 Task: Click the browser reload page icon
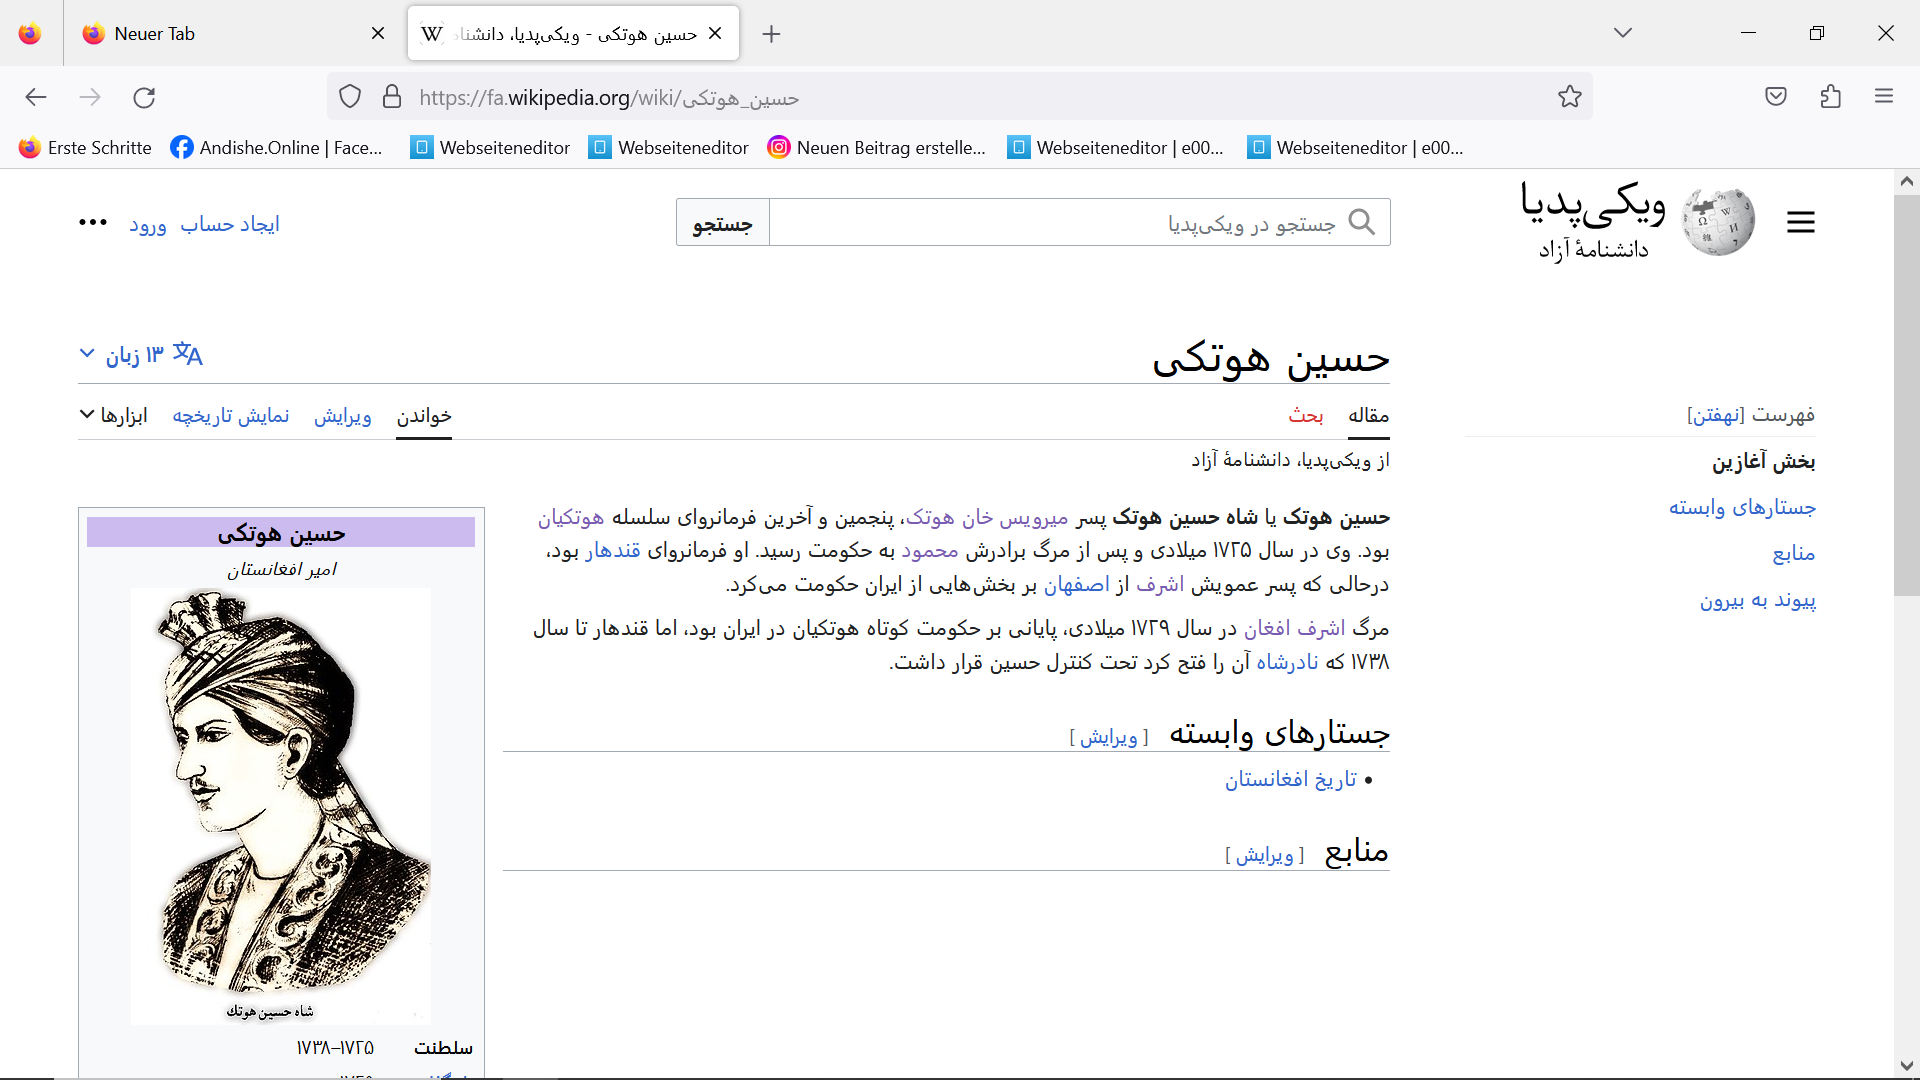pyautogui.click(x=144, y=97)
